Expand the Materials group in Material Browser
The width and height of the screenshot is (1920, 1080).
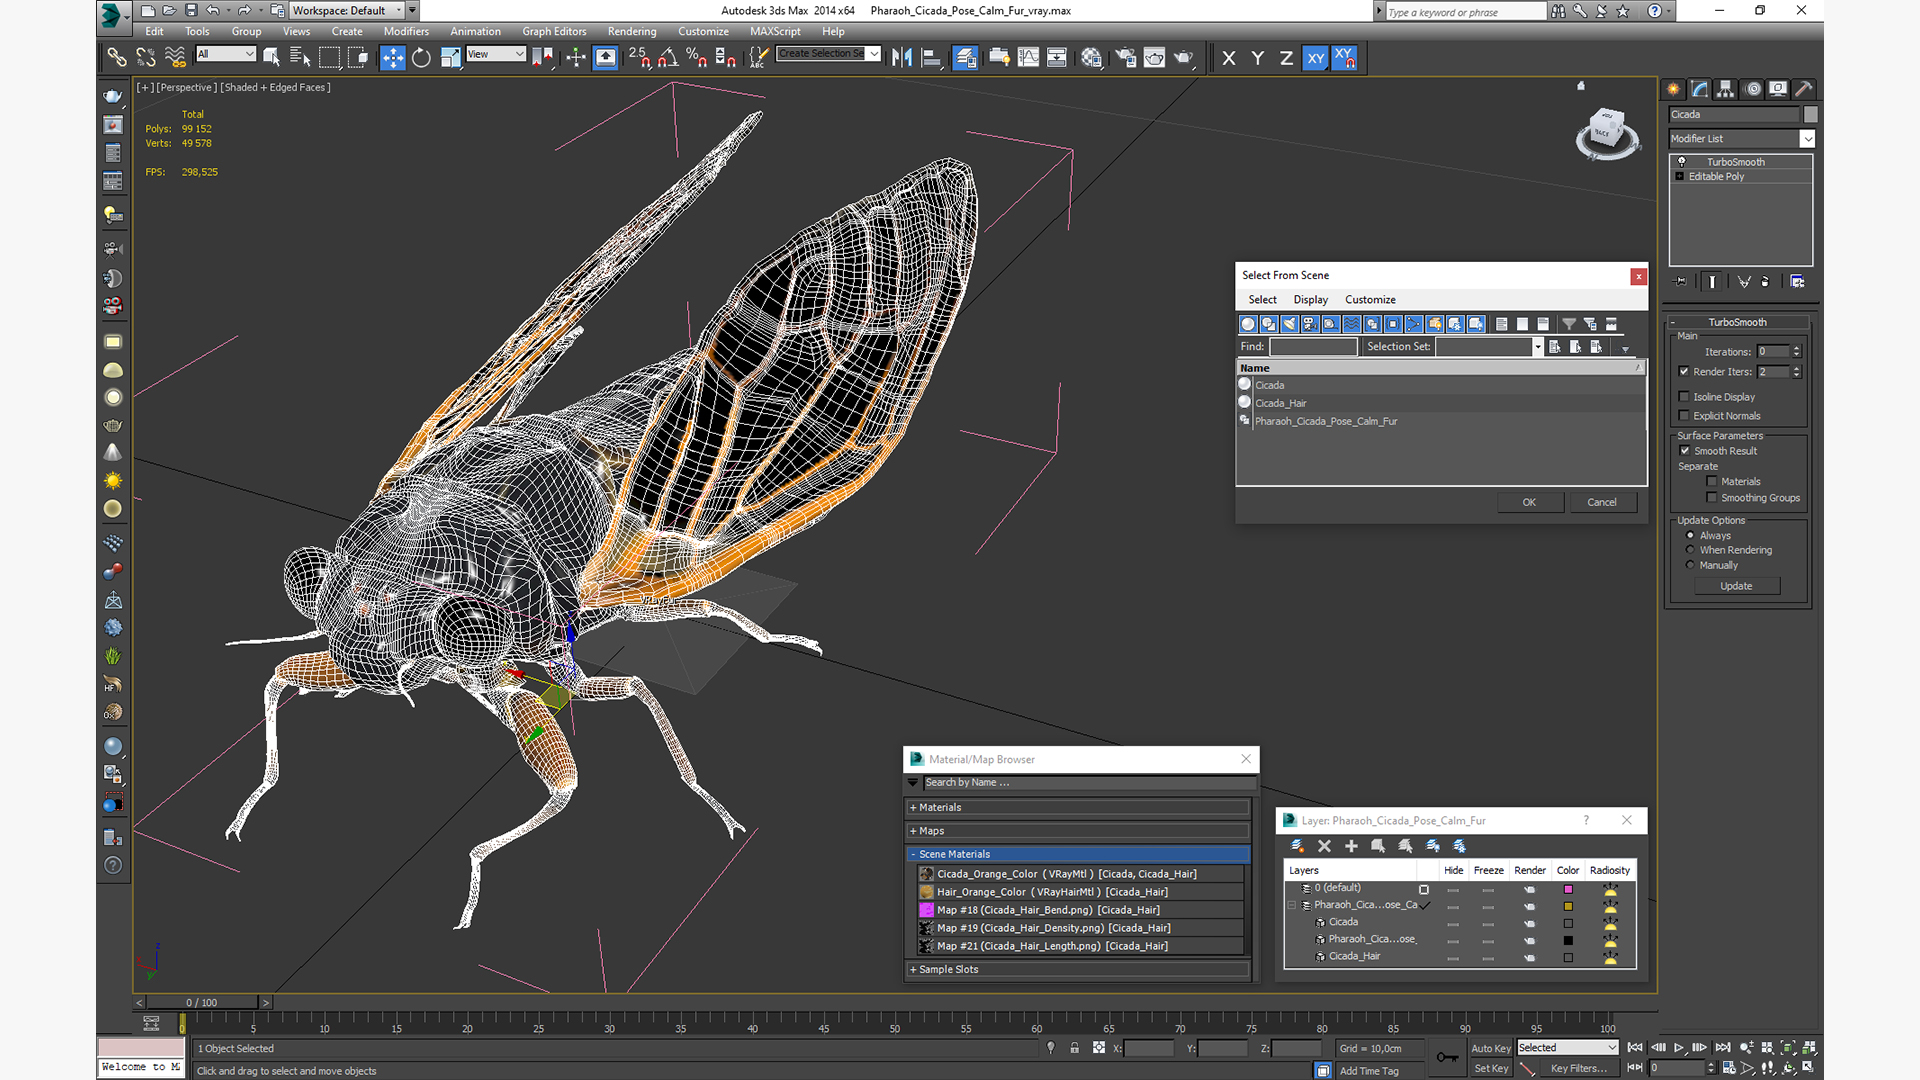click(x=1078, y=808)
